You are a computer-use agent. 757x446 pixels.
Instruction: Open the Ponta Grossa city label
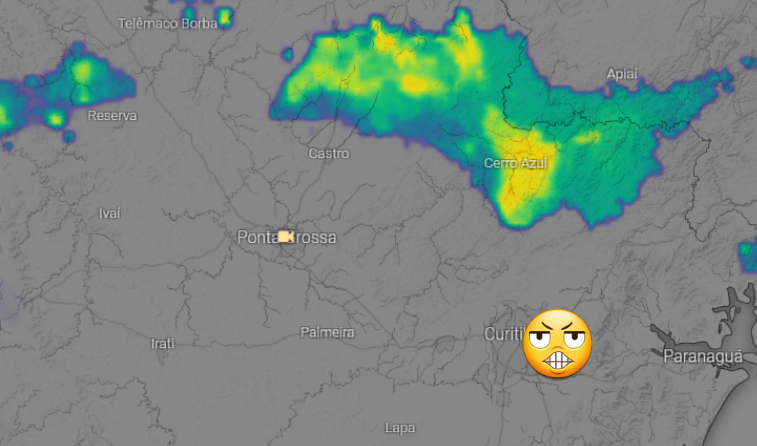pos(287,237)
